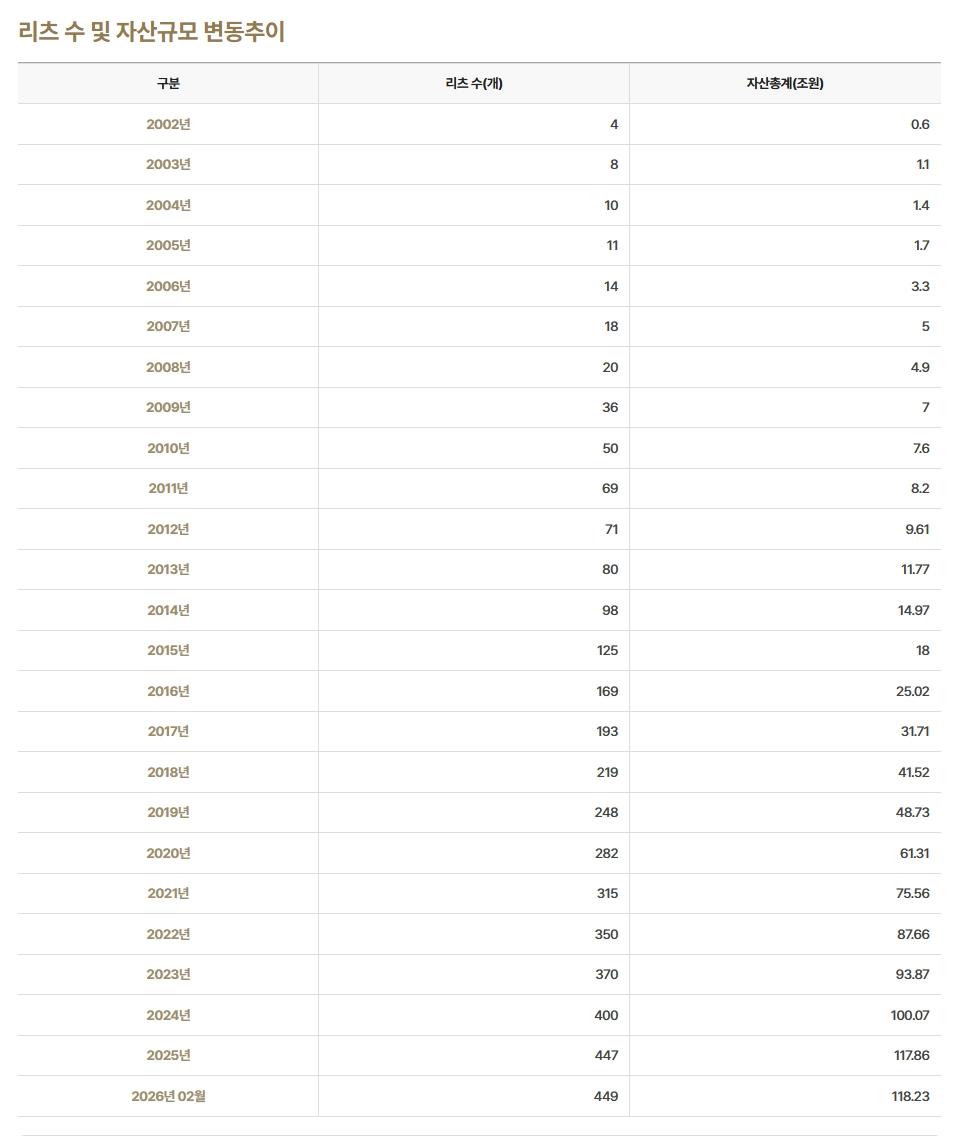973x1136 pixels.
Task: Select the 2008년 row label
Action: (168, 367)
